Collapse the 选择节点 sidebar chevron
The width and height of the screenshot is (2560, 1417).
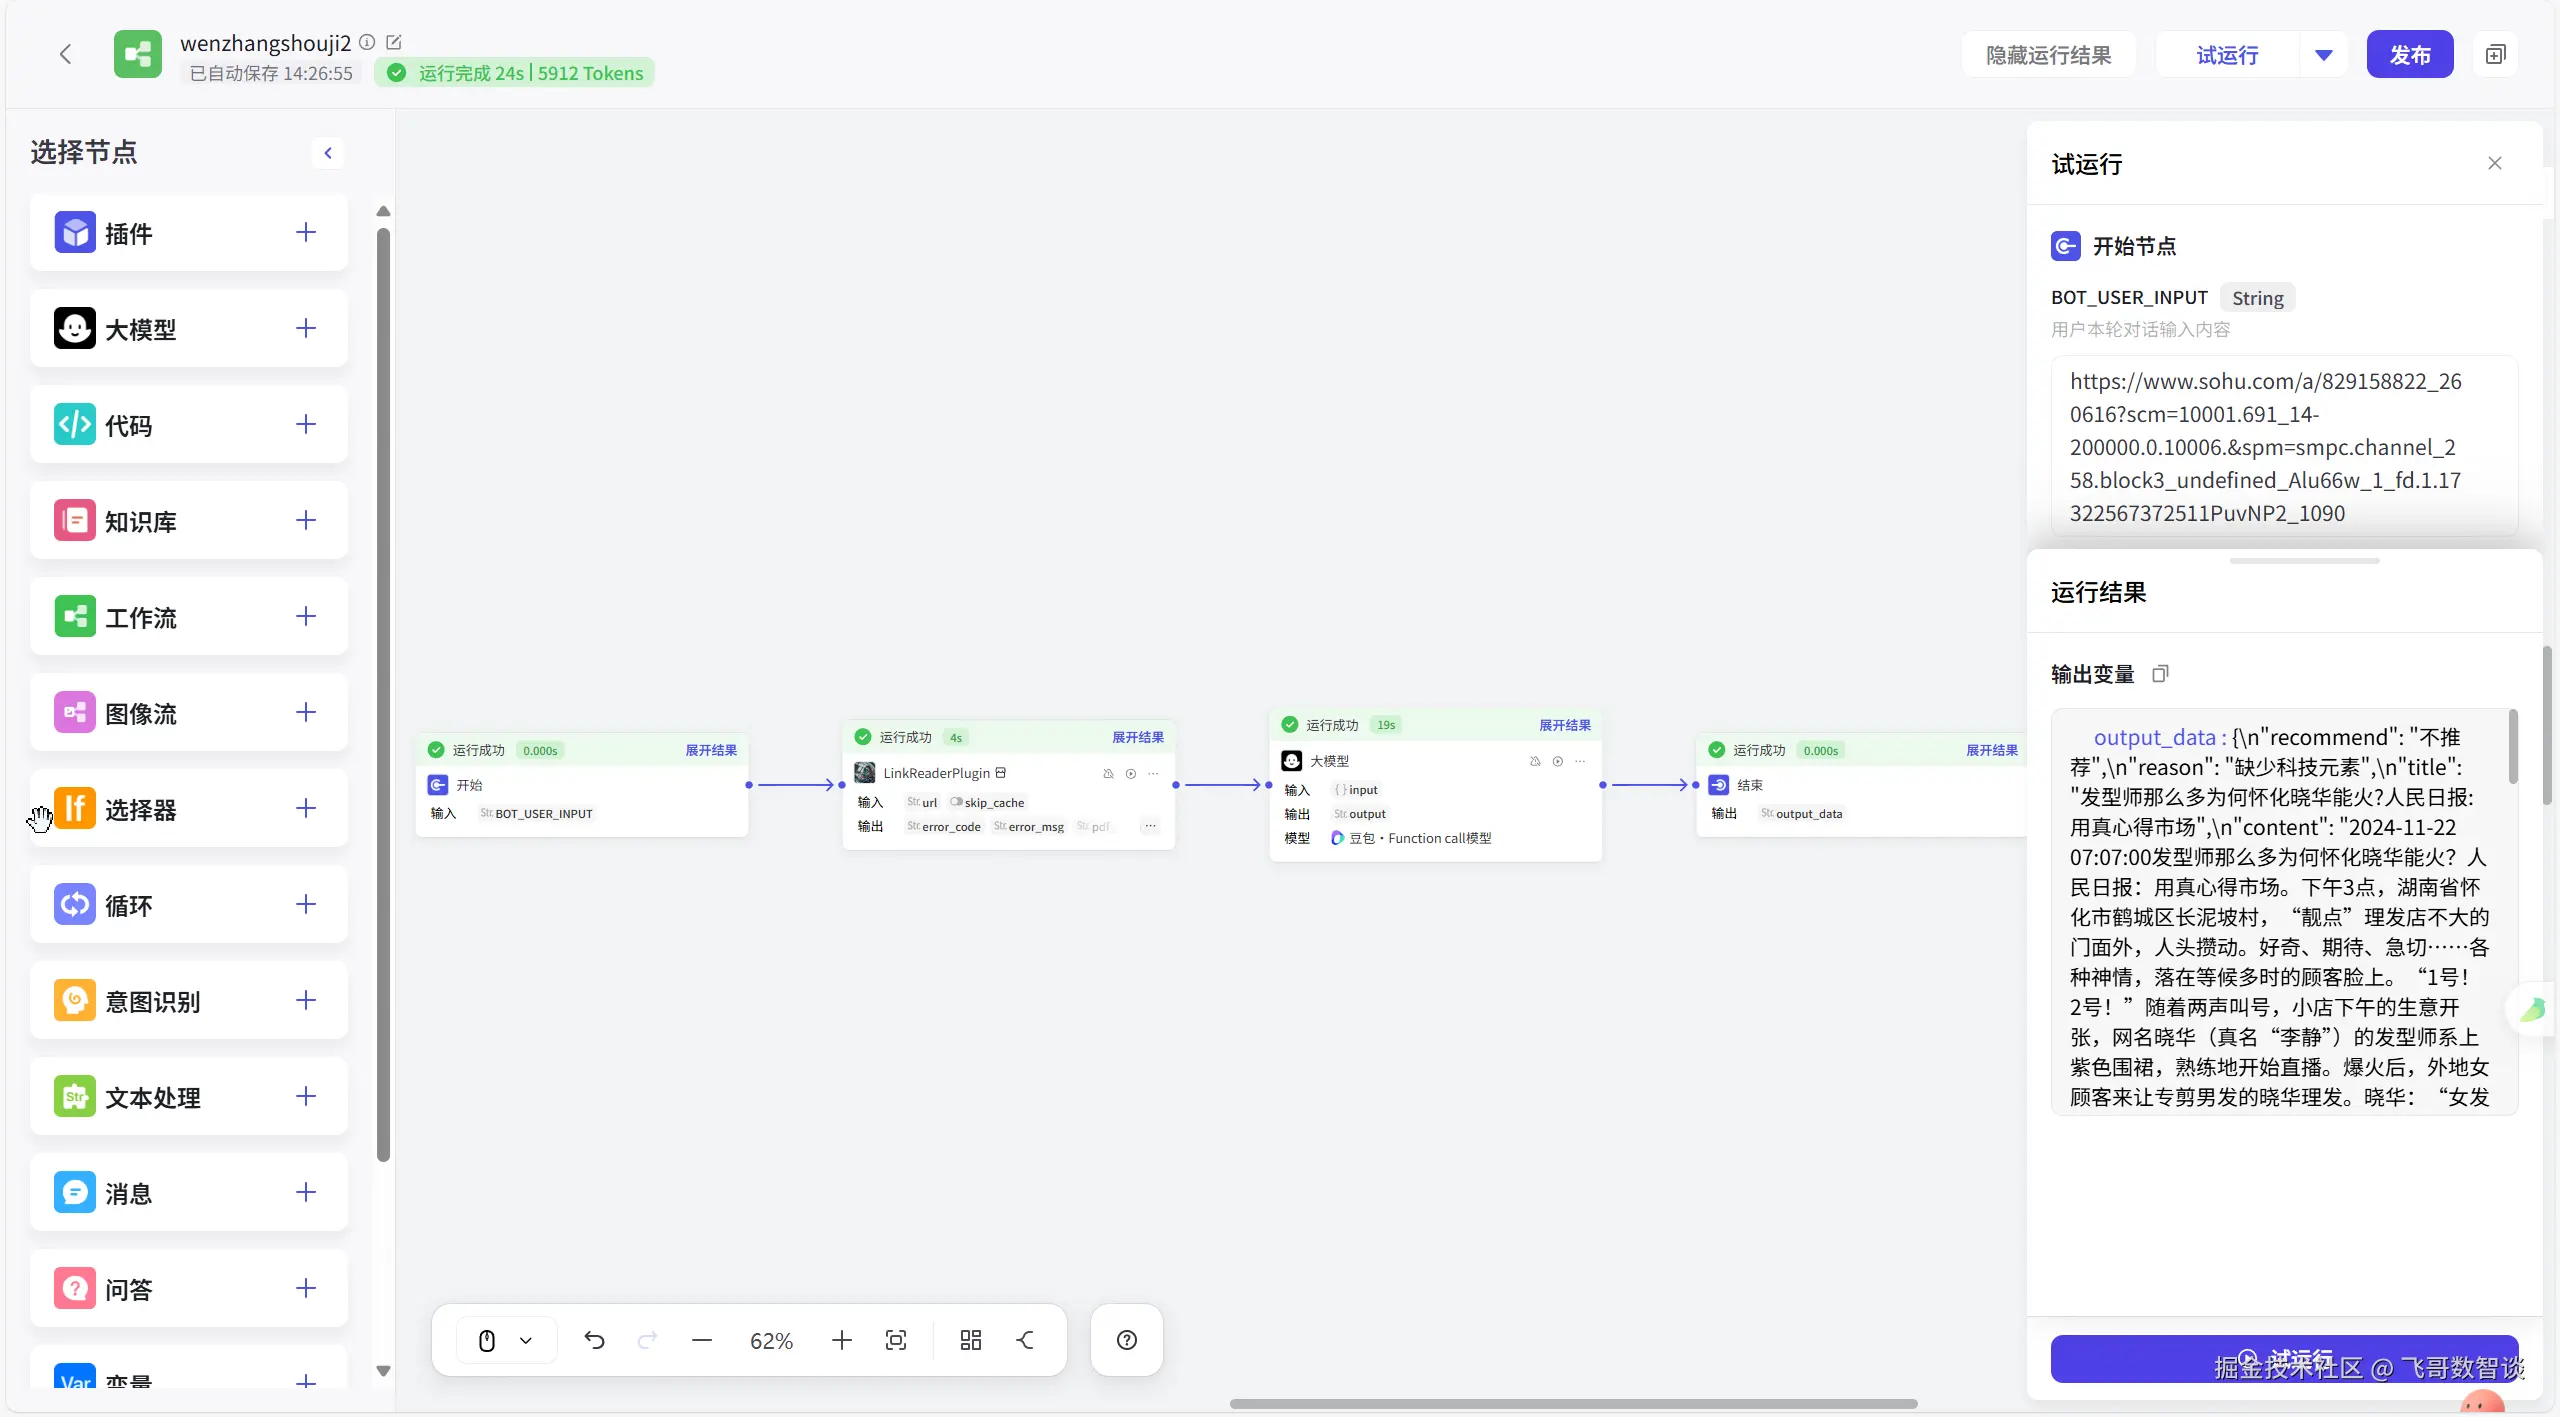(x=328, y=153)
